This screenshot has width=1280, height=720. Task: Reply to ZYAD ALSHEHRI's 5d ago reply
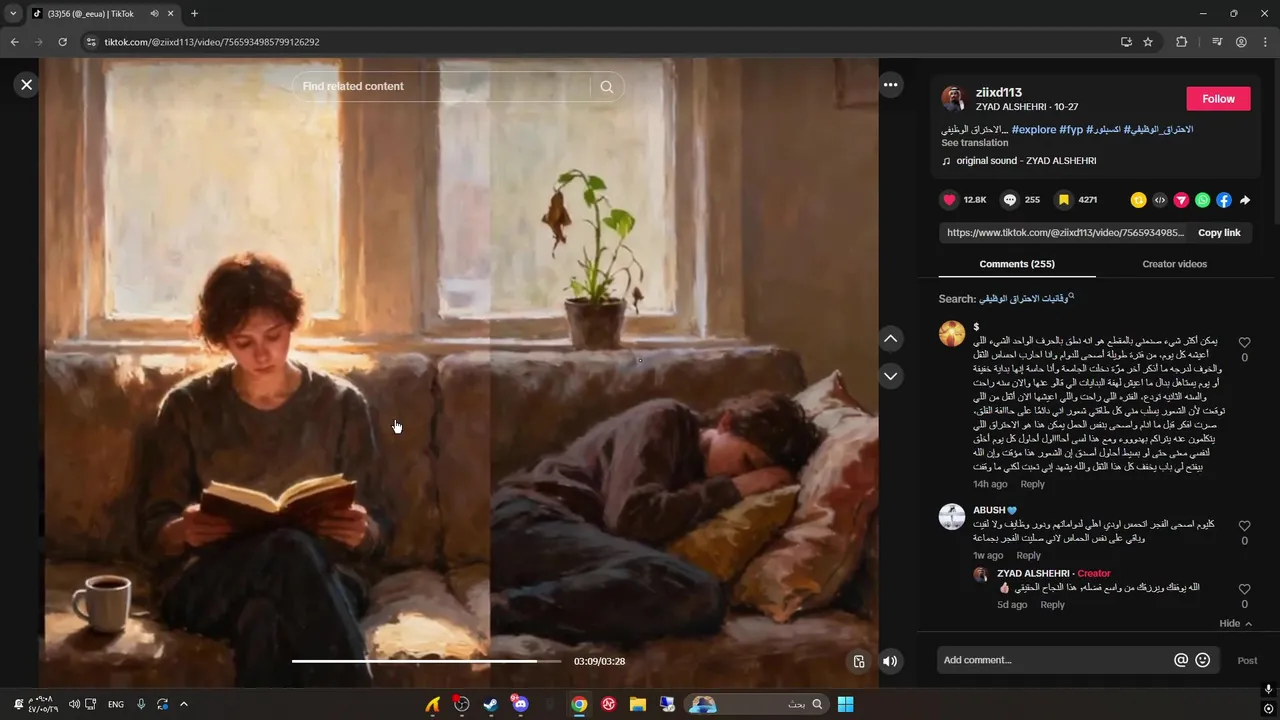coord(1052,604)
